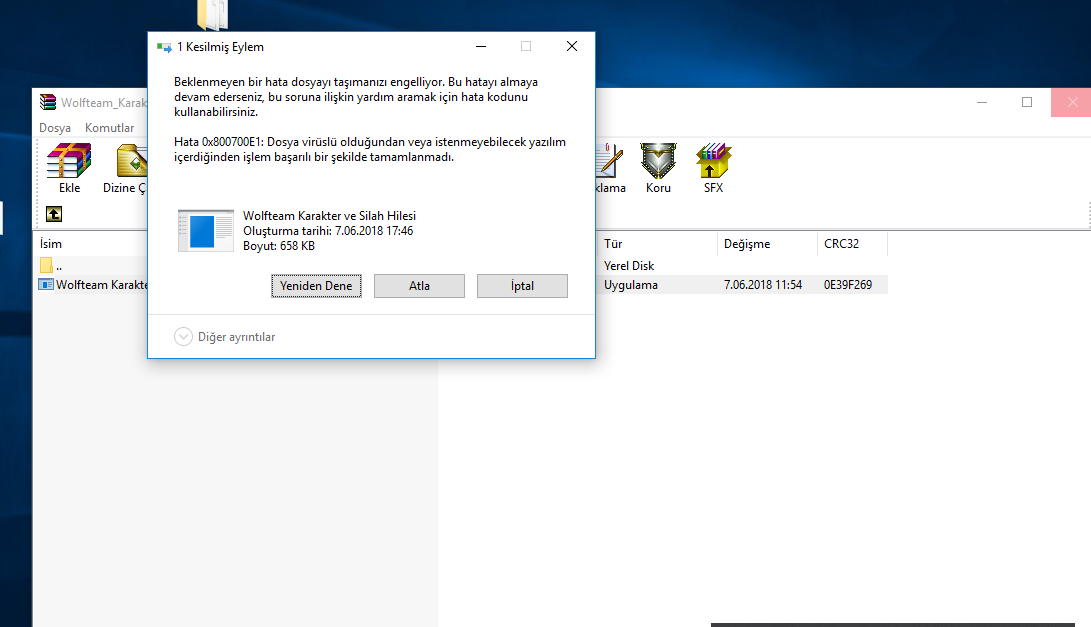
Task: Click the desktop folder icon above dialog
Action: coord(213,15)
